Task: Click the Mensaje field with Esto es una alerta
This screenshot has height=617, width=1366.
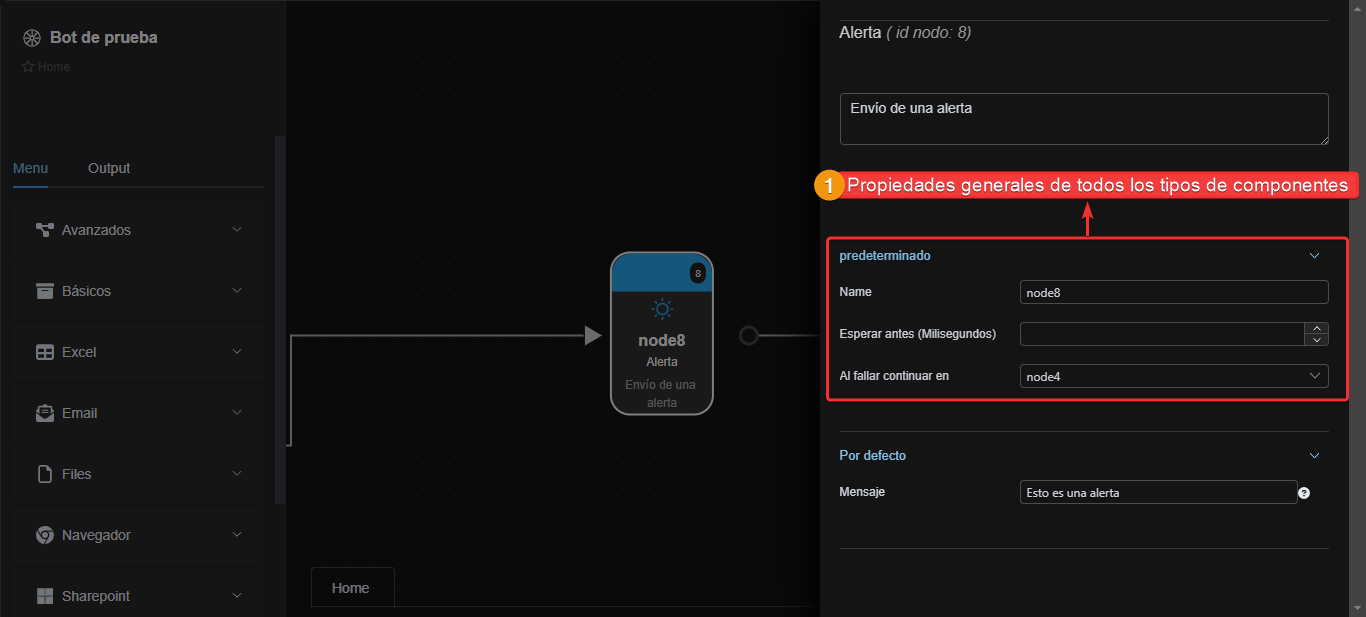Action: coord(1158,492)
